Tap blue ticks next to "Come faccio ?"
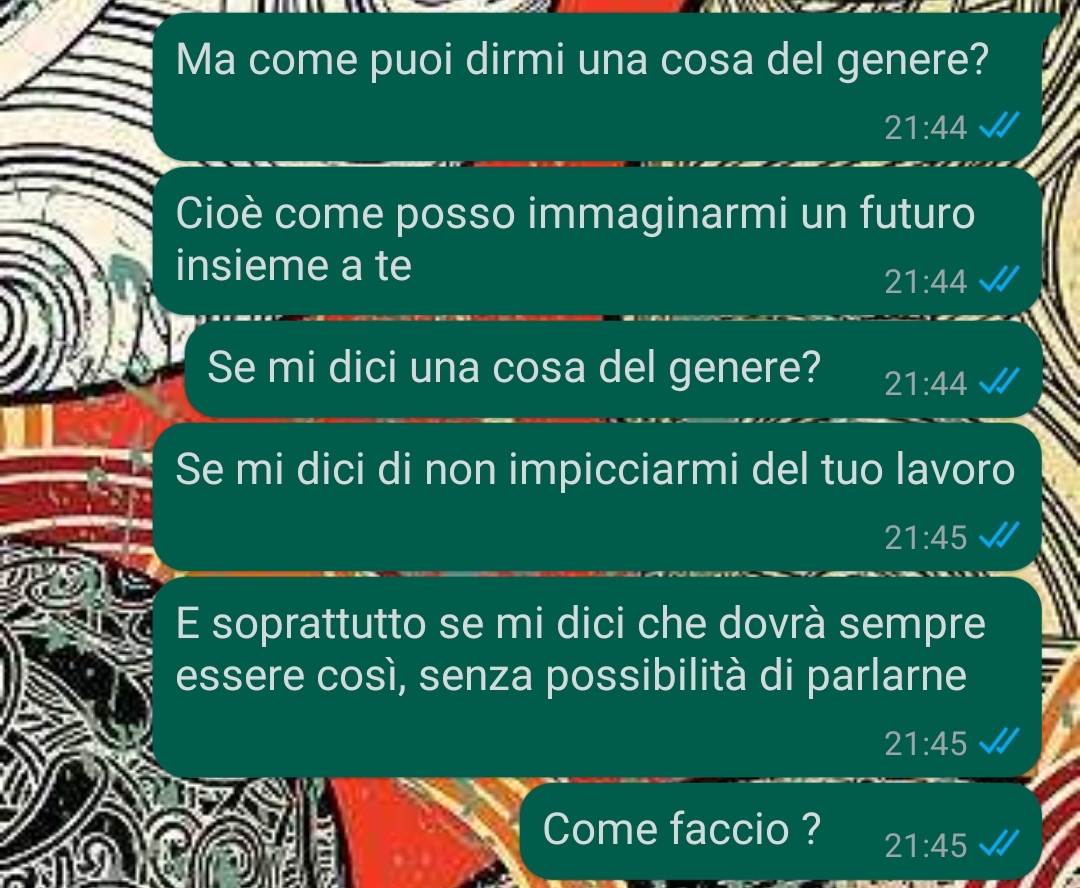Screen dimensions: 1080x888 pos(999,844)
